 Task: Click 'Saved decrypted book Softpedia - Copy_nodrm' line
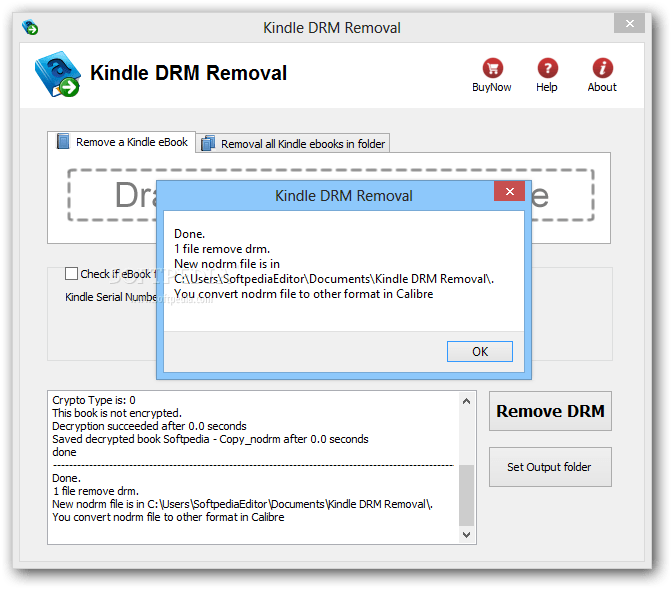[210, 439]
